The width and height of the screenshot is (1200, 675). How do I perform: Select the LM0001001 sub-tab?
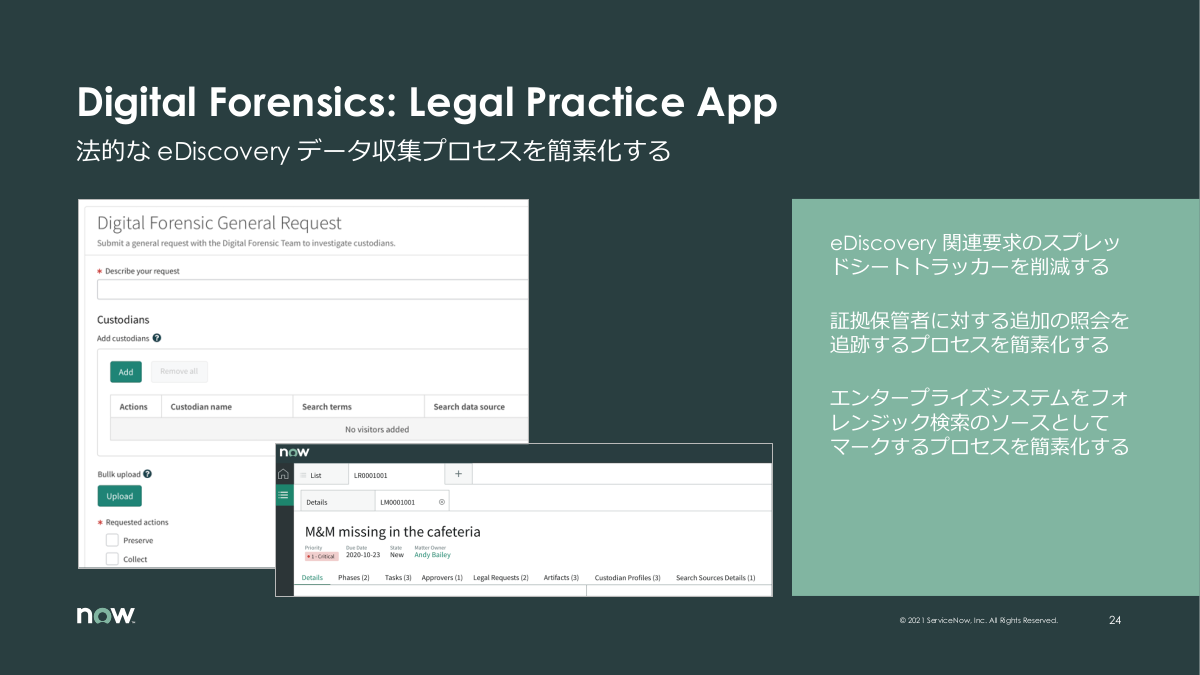click(x=413, y=502)
